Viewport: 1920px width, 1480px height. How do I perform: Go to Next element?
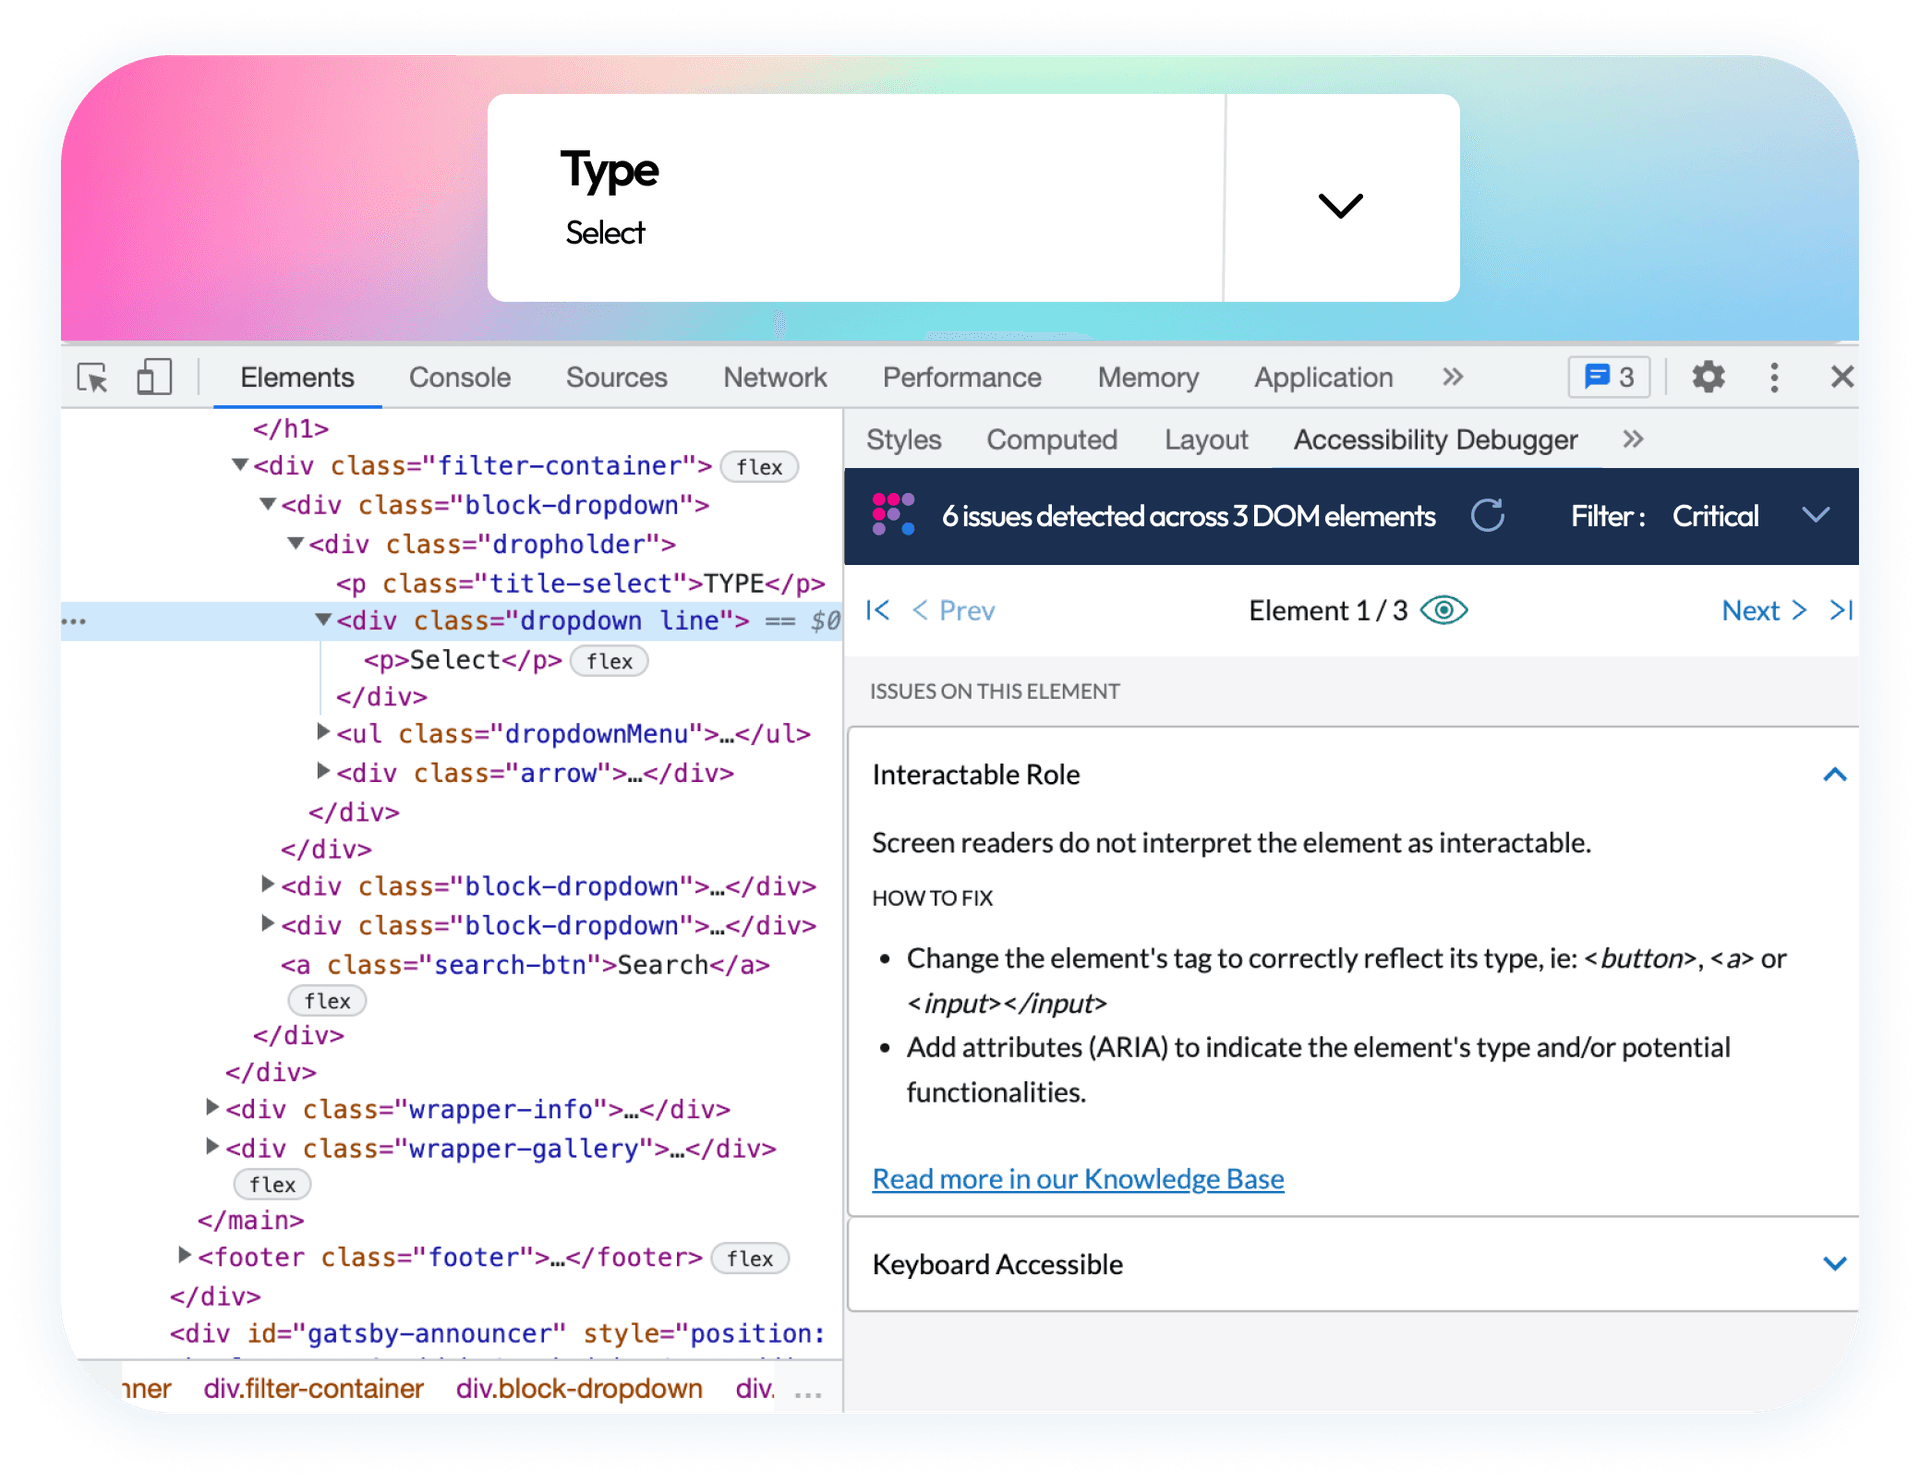1763,610
